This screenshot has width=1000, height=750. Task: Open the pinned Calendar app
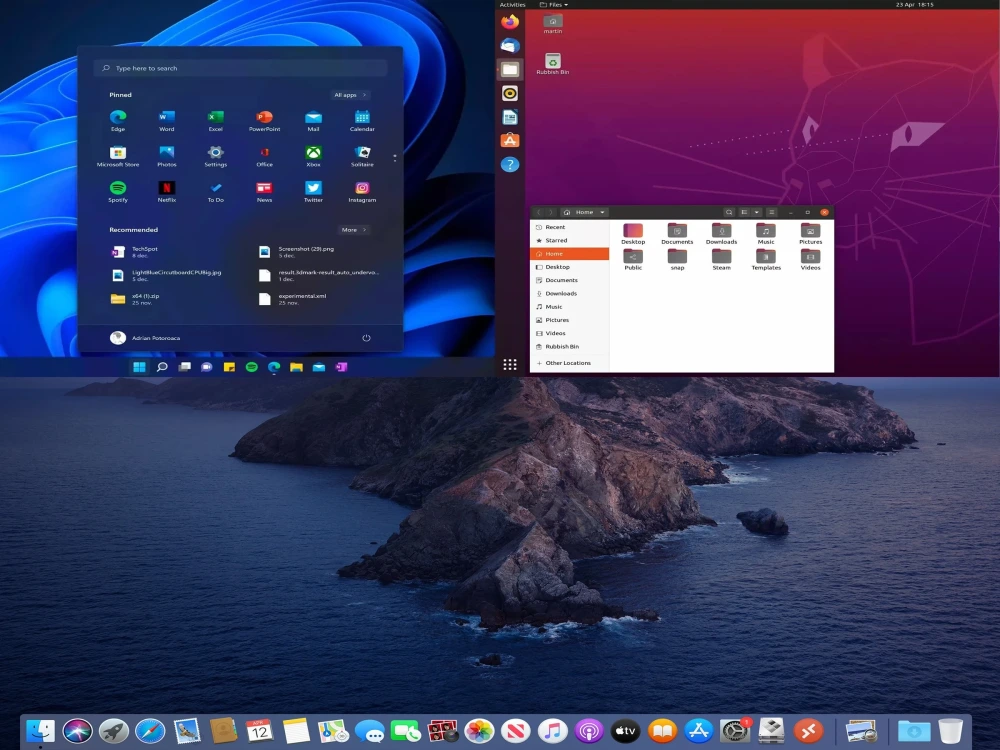point(362,120)
